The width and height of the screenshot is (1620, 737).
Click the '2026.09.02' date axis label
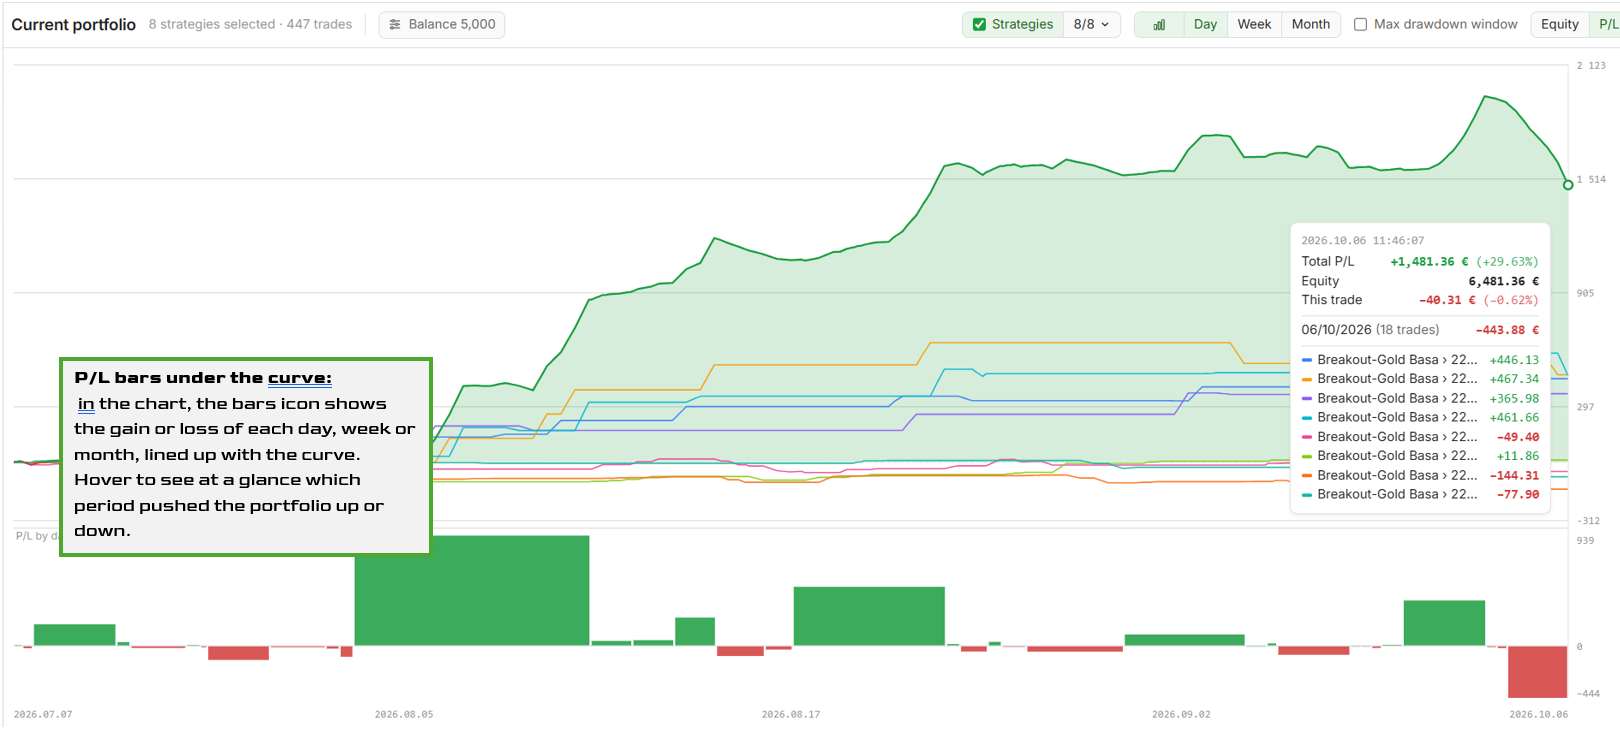1181,714
